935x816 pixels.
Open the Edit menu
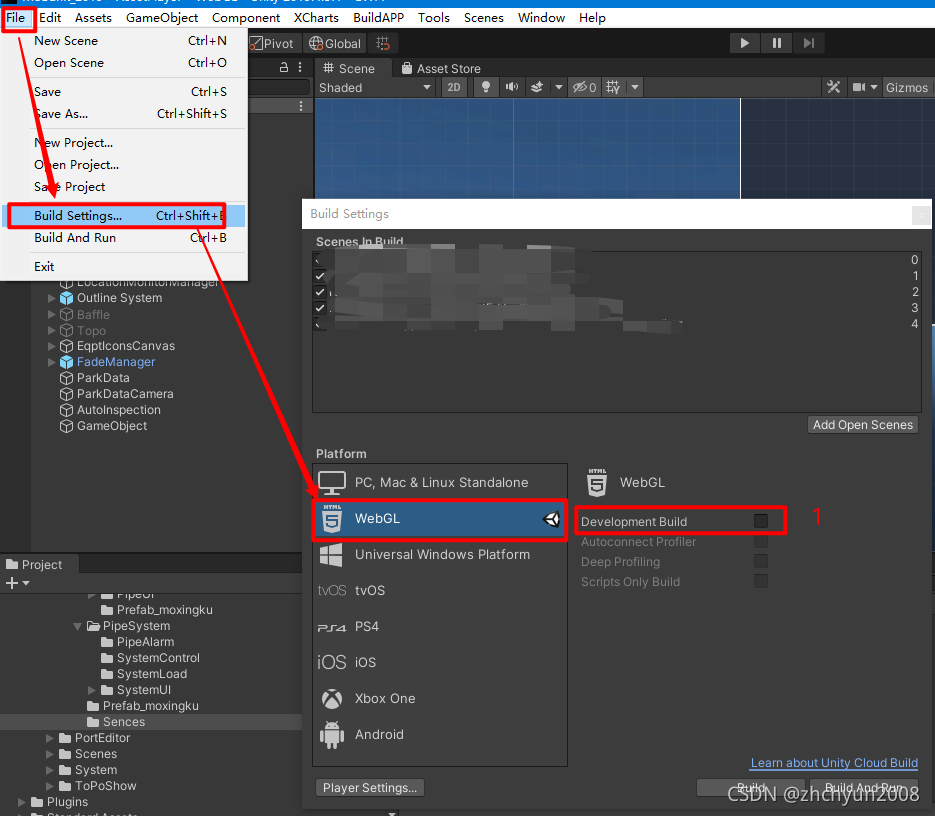(x=50, y=18)
